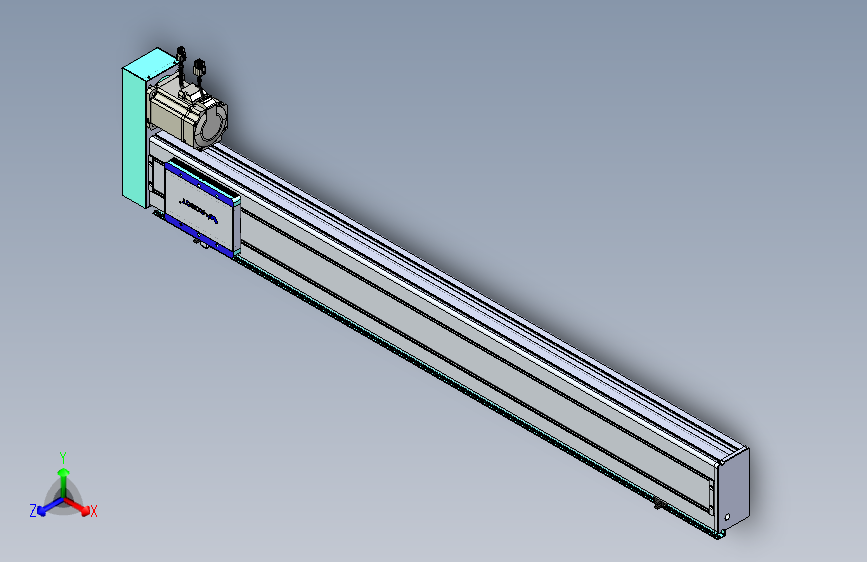Click the round hole on the end cap

(727, 517)
